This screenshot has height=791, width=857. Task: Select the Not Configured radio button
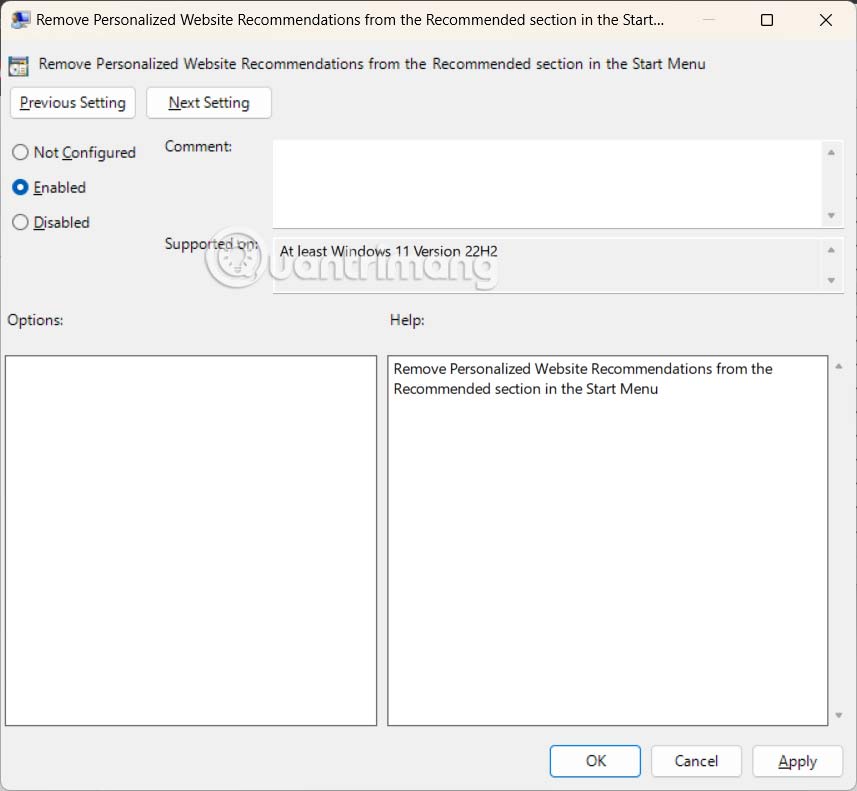click(19, 152)
